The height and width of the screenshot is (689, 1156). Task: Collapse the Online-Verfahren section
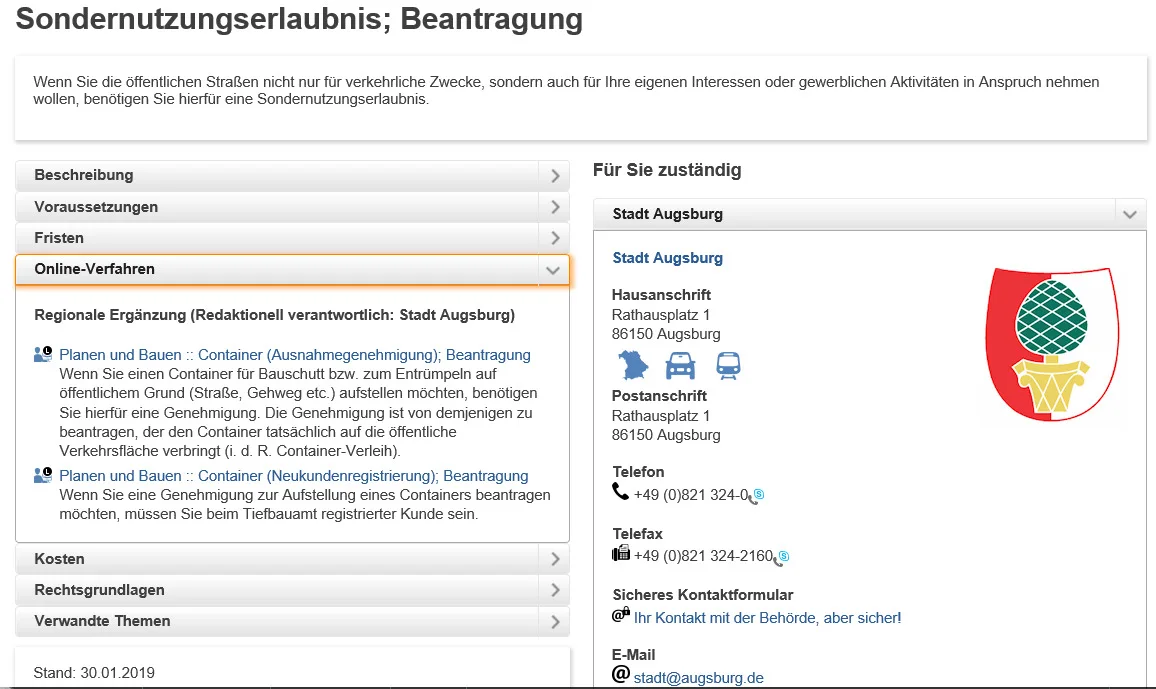tap(292, 269)
